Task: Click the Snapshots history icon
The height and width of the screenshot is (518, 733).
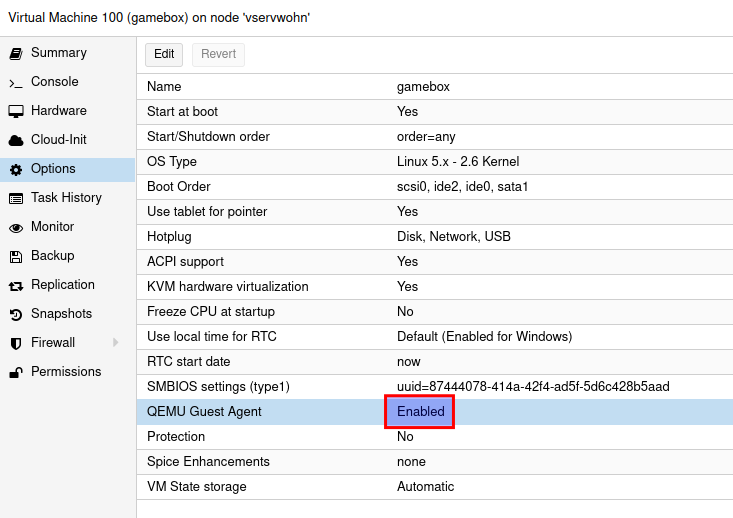Action: (16, 314)
